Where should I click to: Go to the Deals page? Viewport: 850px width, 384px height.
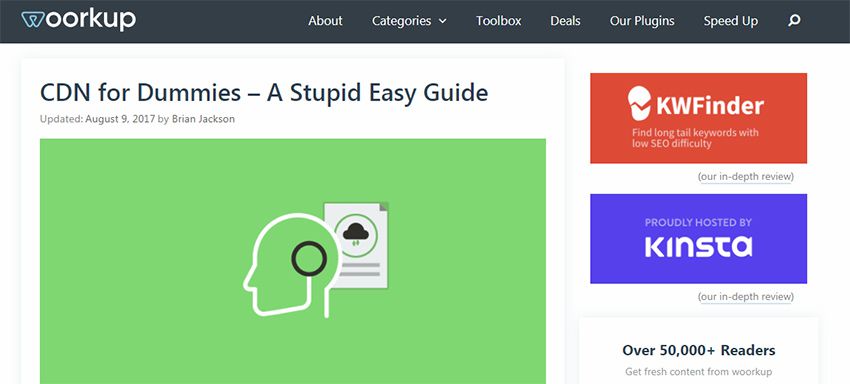565,21
